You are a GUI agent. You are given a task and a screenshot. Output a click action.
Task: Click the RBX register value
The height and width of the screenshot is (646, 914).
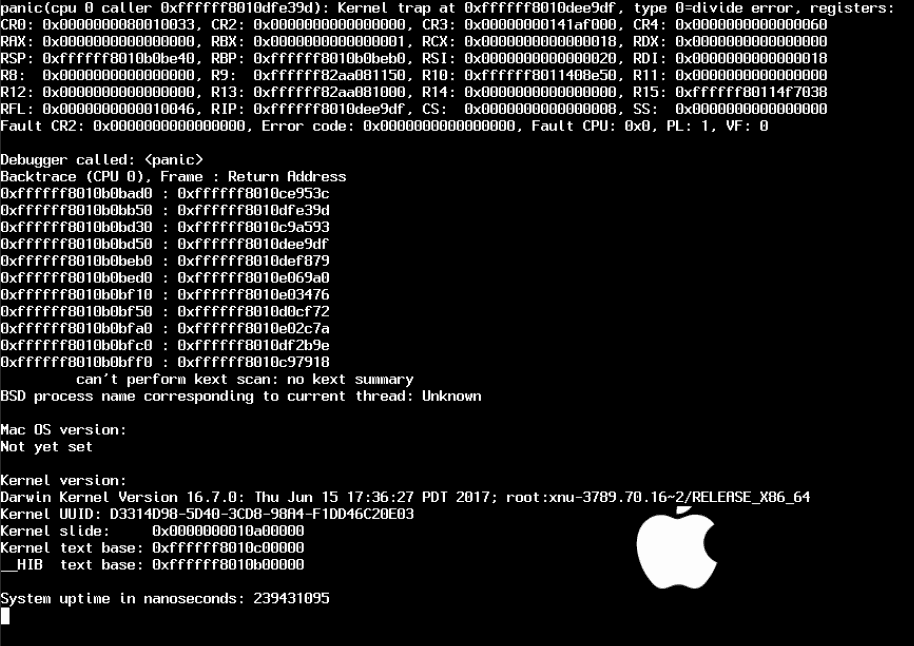click(329, 42)
